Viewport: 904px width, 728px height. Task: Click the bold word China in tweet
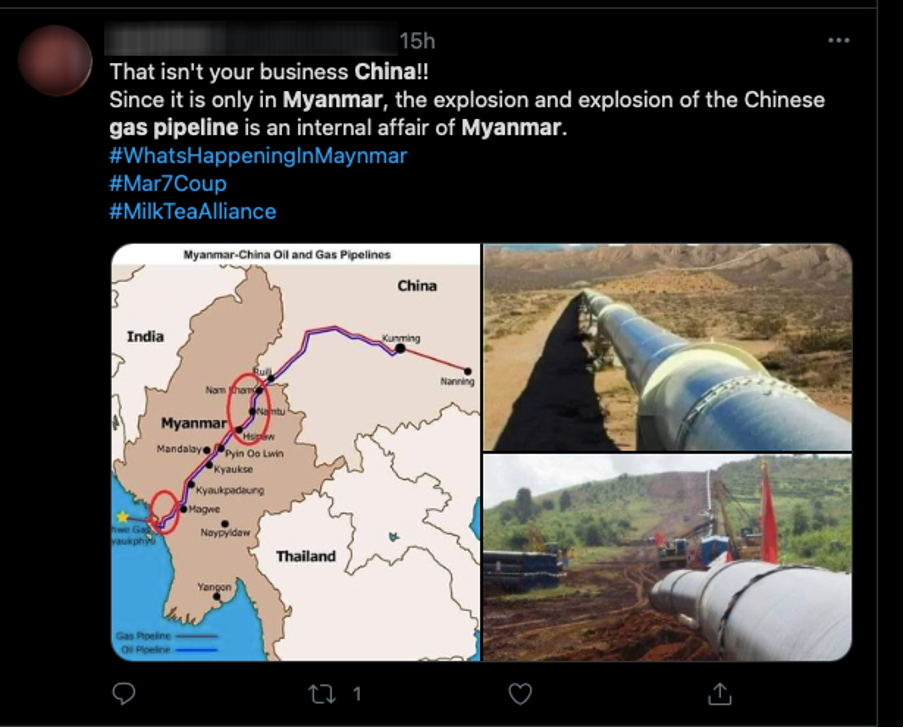(x=385, y=71)
